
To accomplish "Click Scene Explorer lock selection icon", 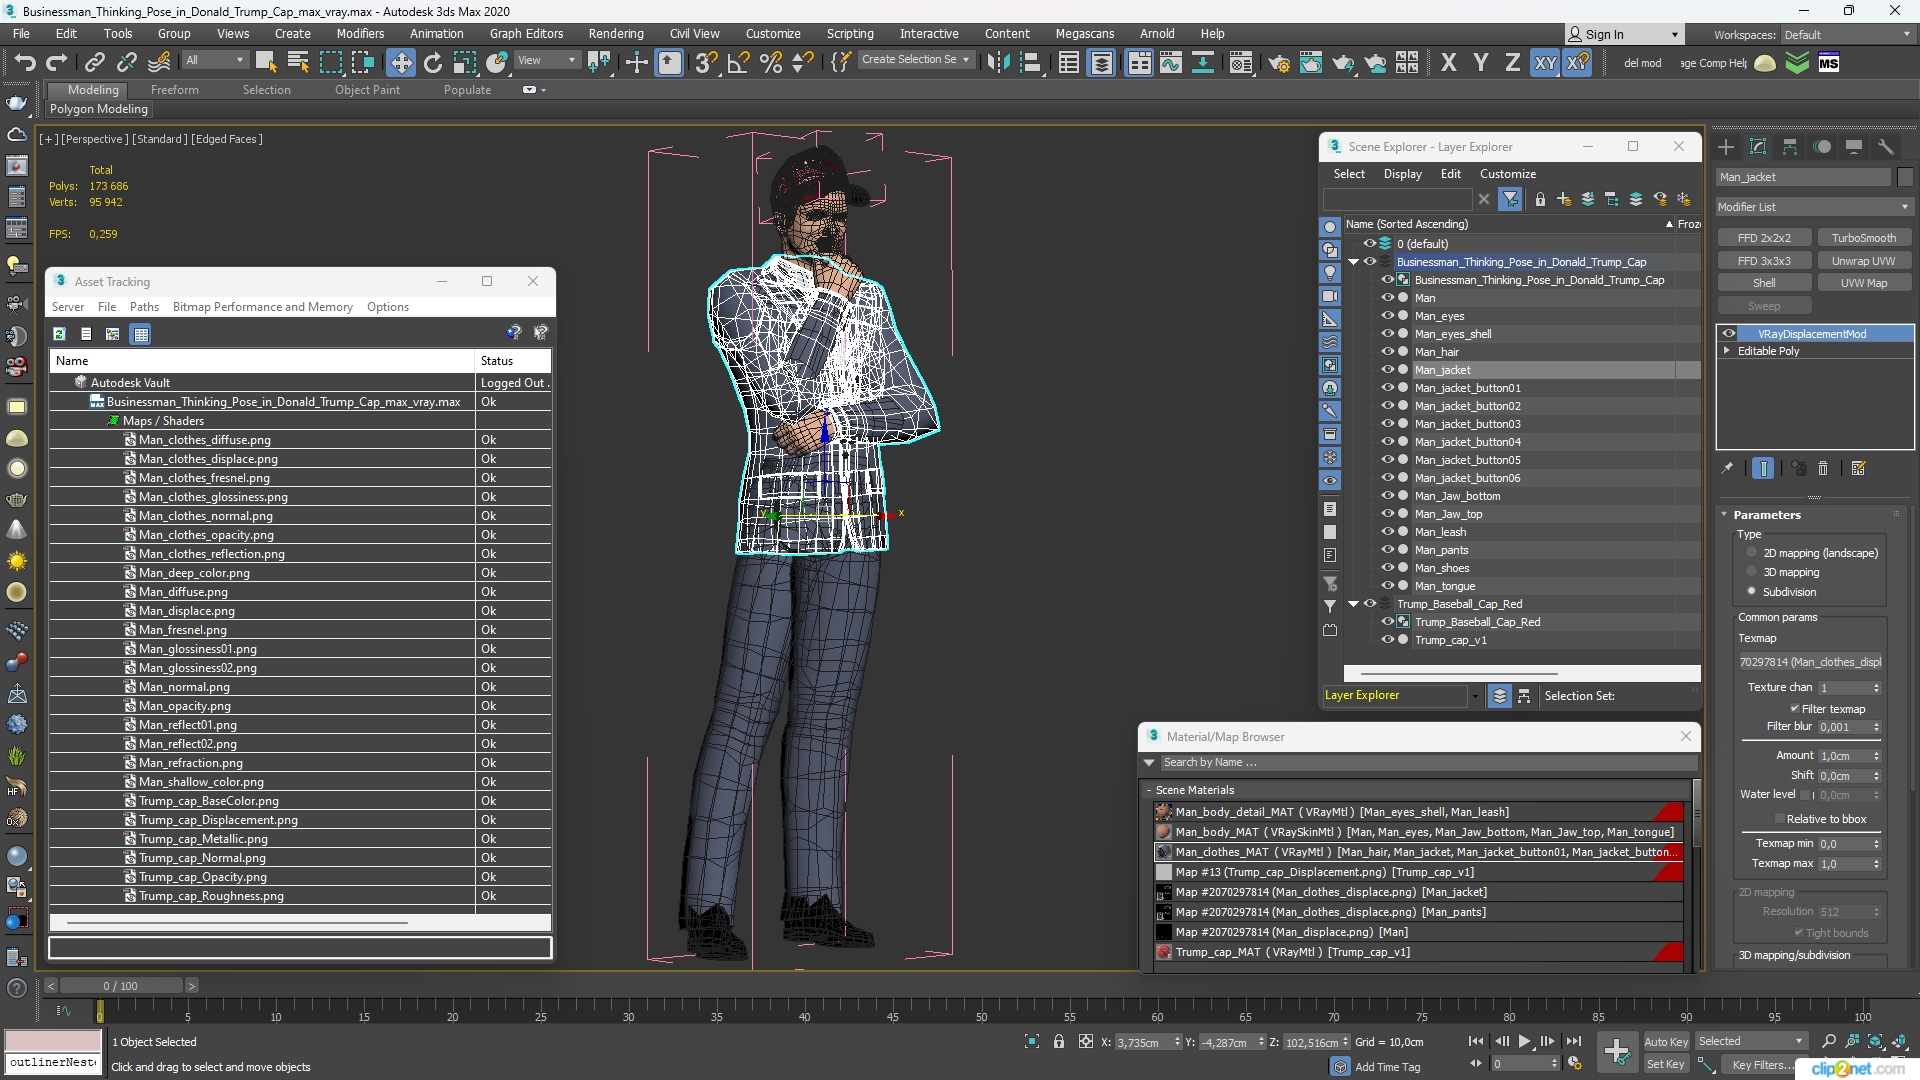I will (1540, 199).
